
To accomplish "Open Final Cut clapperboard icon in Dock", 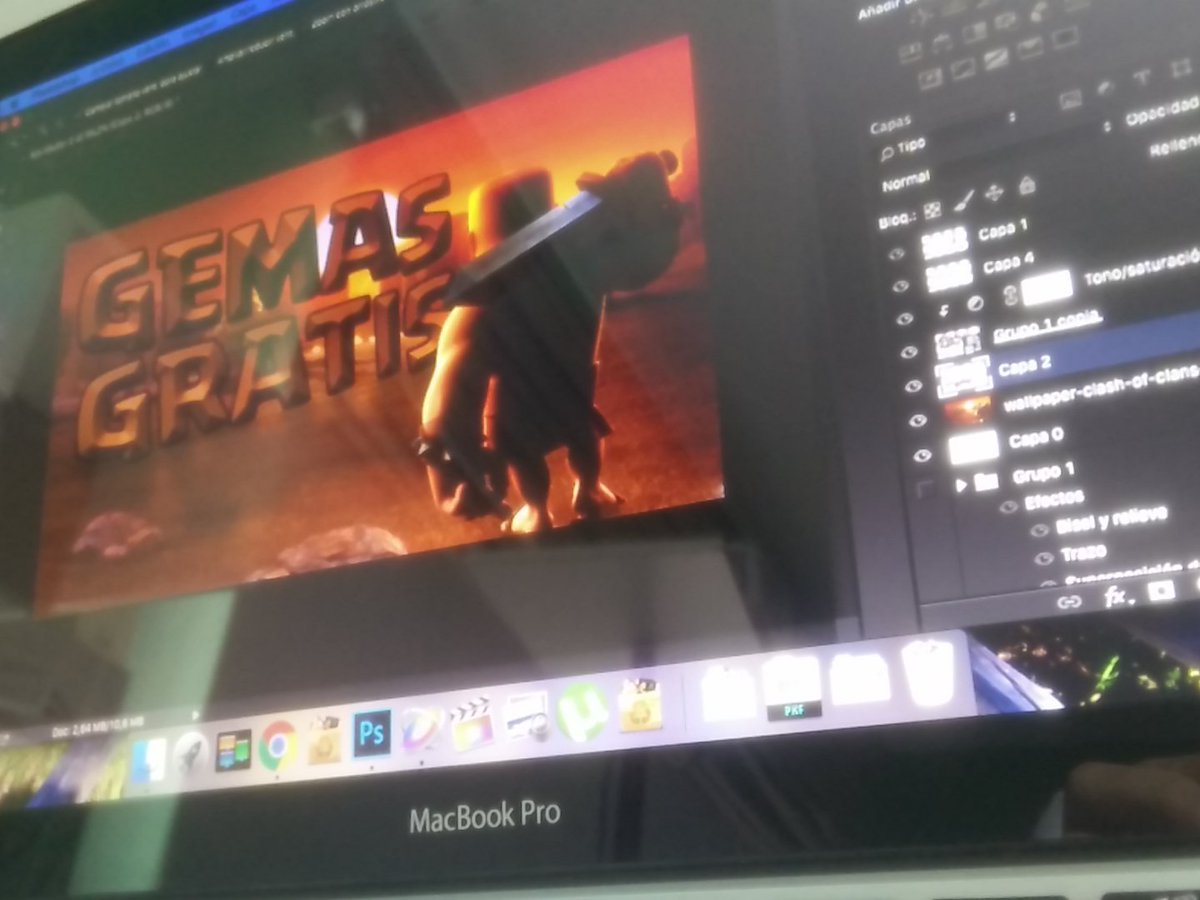I will (x=472, y=724).
